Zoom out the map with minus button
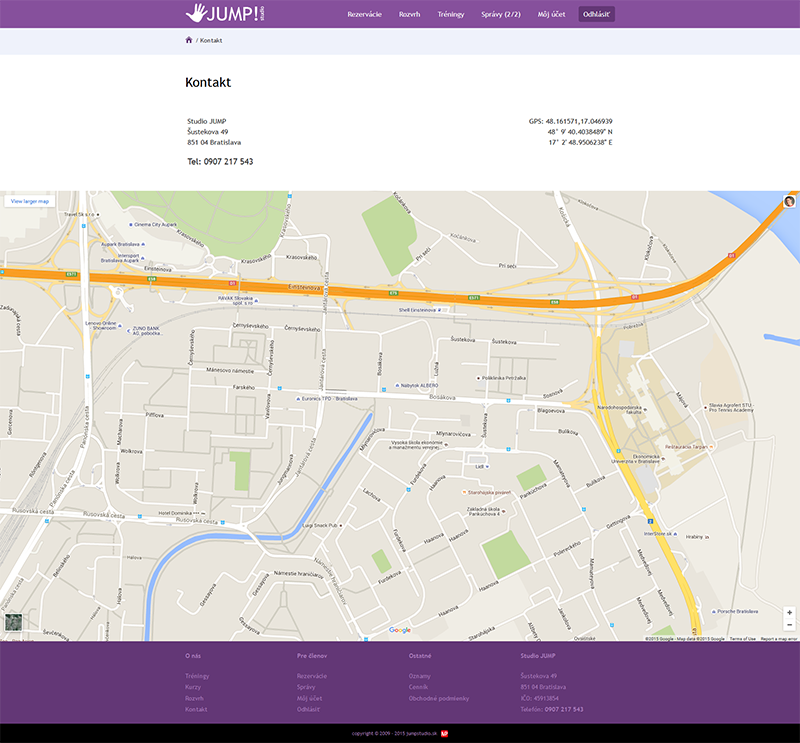Screen dimensions: 800x743 (x=789, y=625)
